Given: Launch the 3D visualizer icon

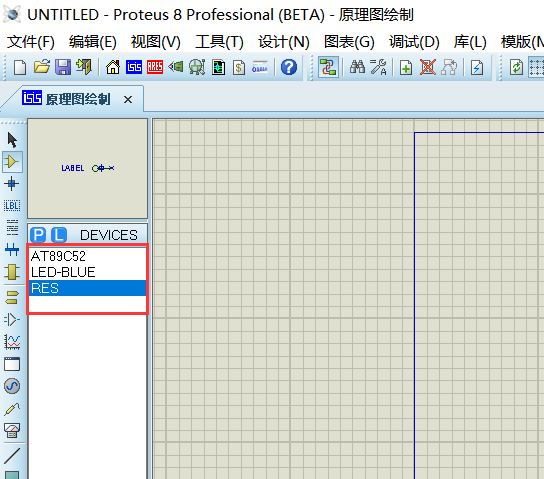Looking at the screenshot, I should pos(176,67).
